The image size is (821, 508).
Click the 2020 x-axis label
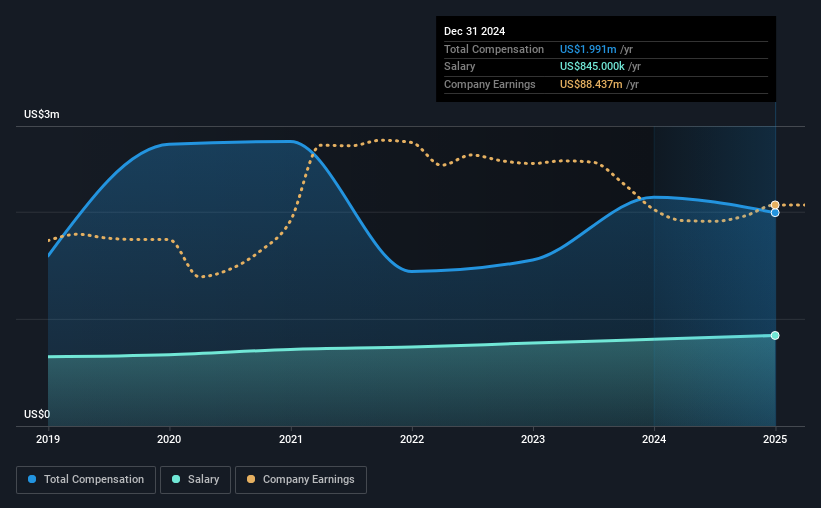tap(169, 439)
